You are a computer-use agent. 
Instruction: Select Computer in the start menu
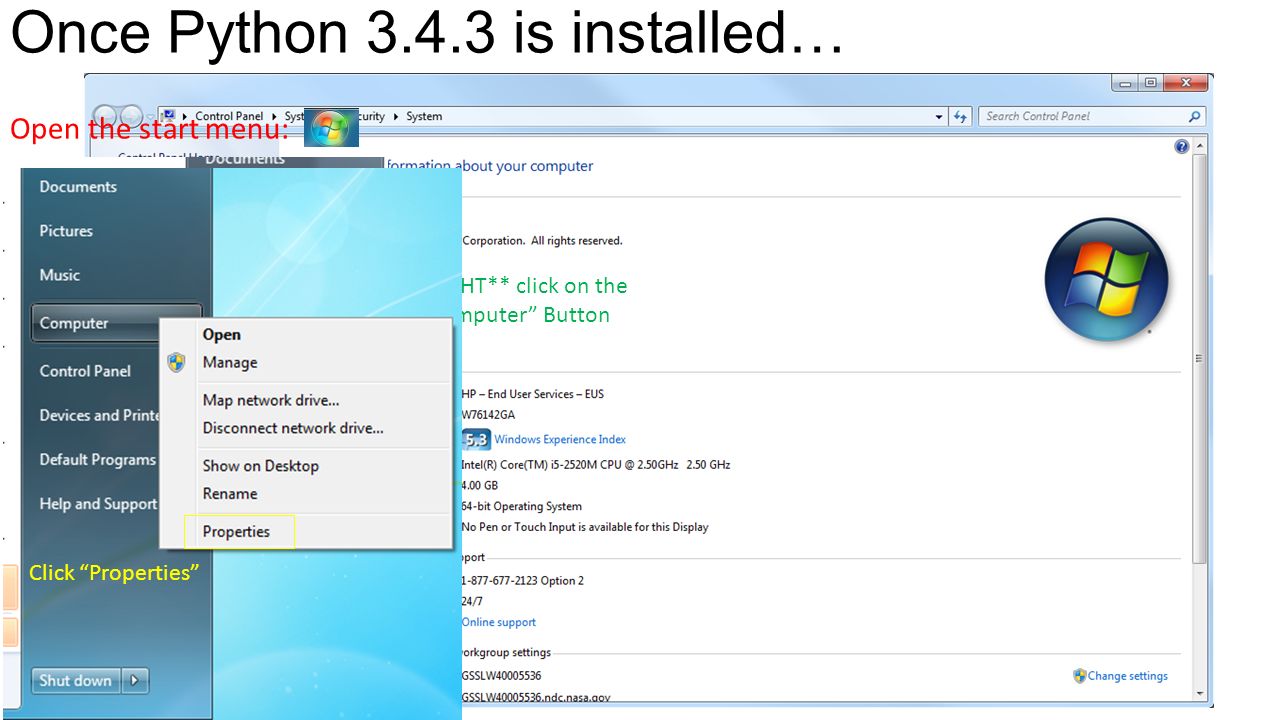coord(116,323)
